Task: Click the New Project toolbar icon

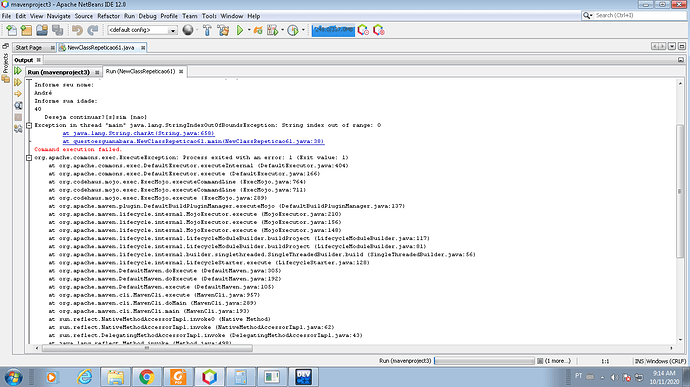Action: pyautogui.click(x=26, y=30)
